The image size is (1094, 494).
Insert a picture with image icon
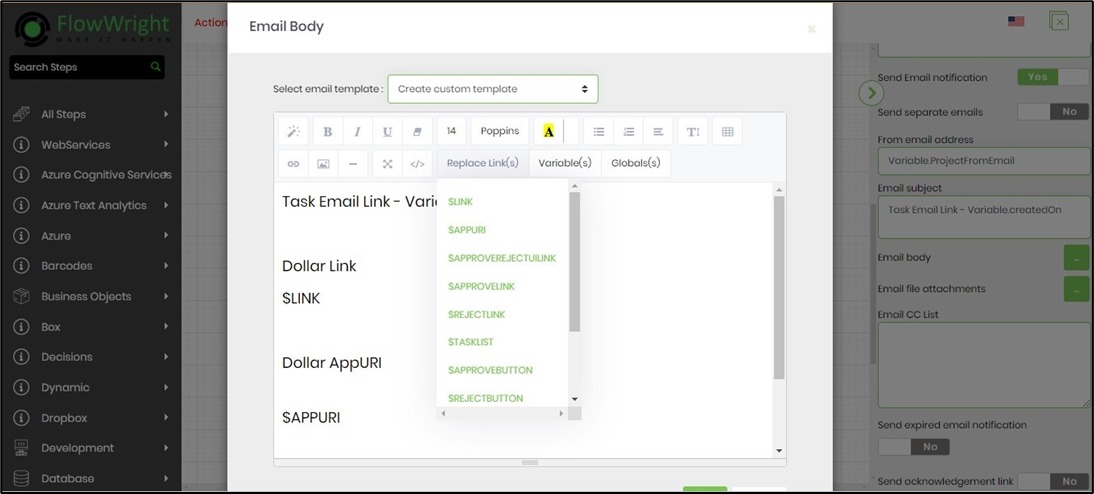323,164
